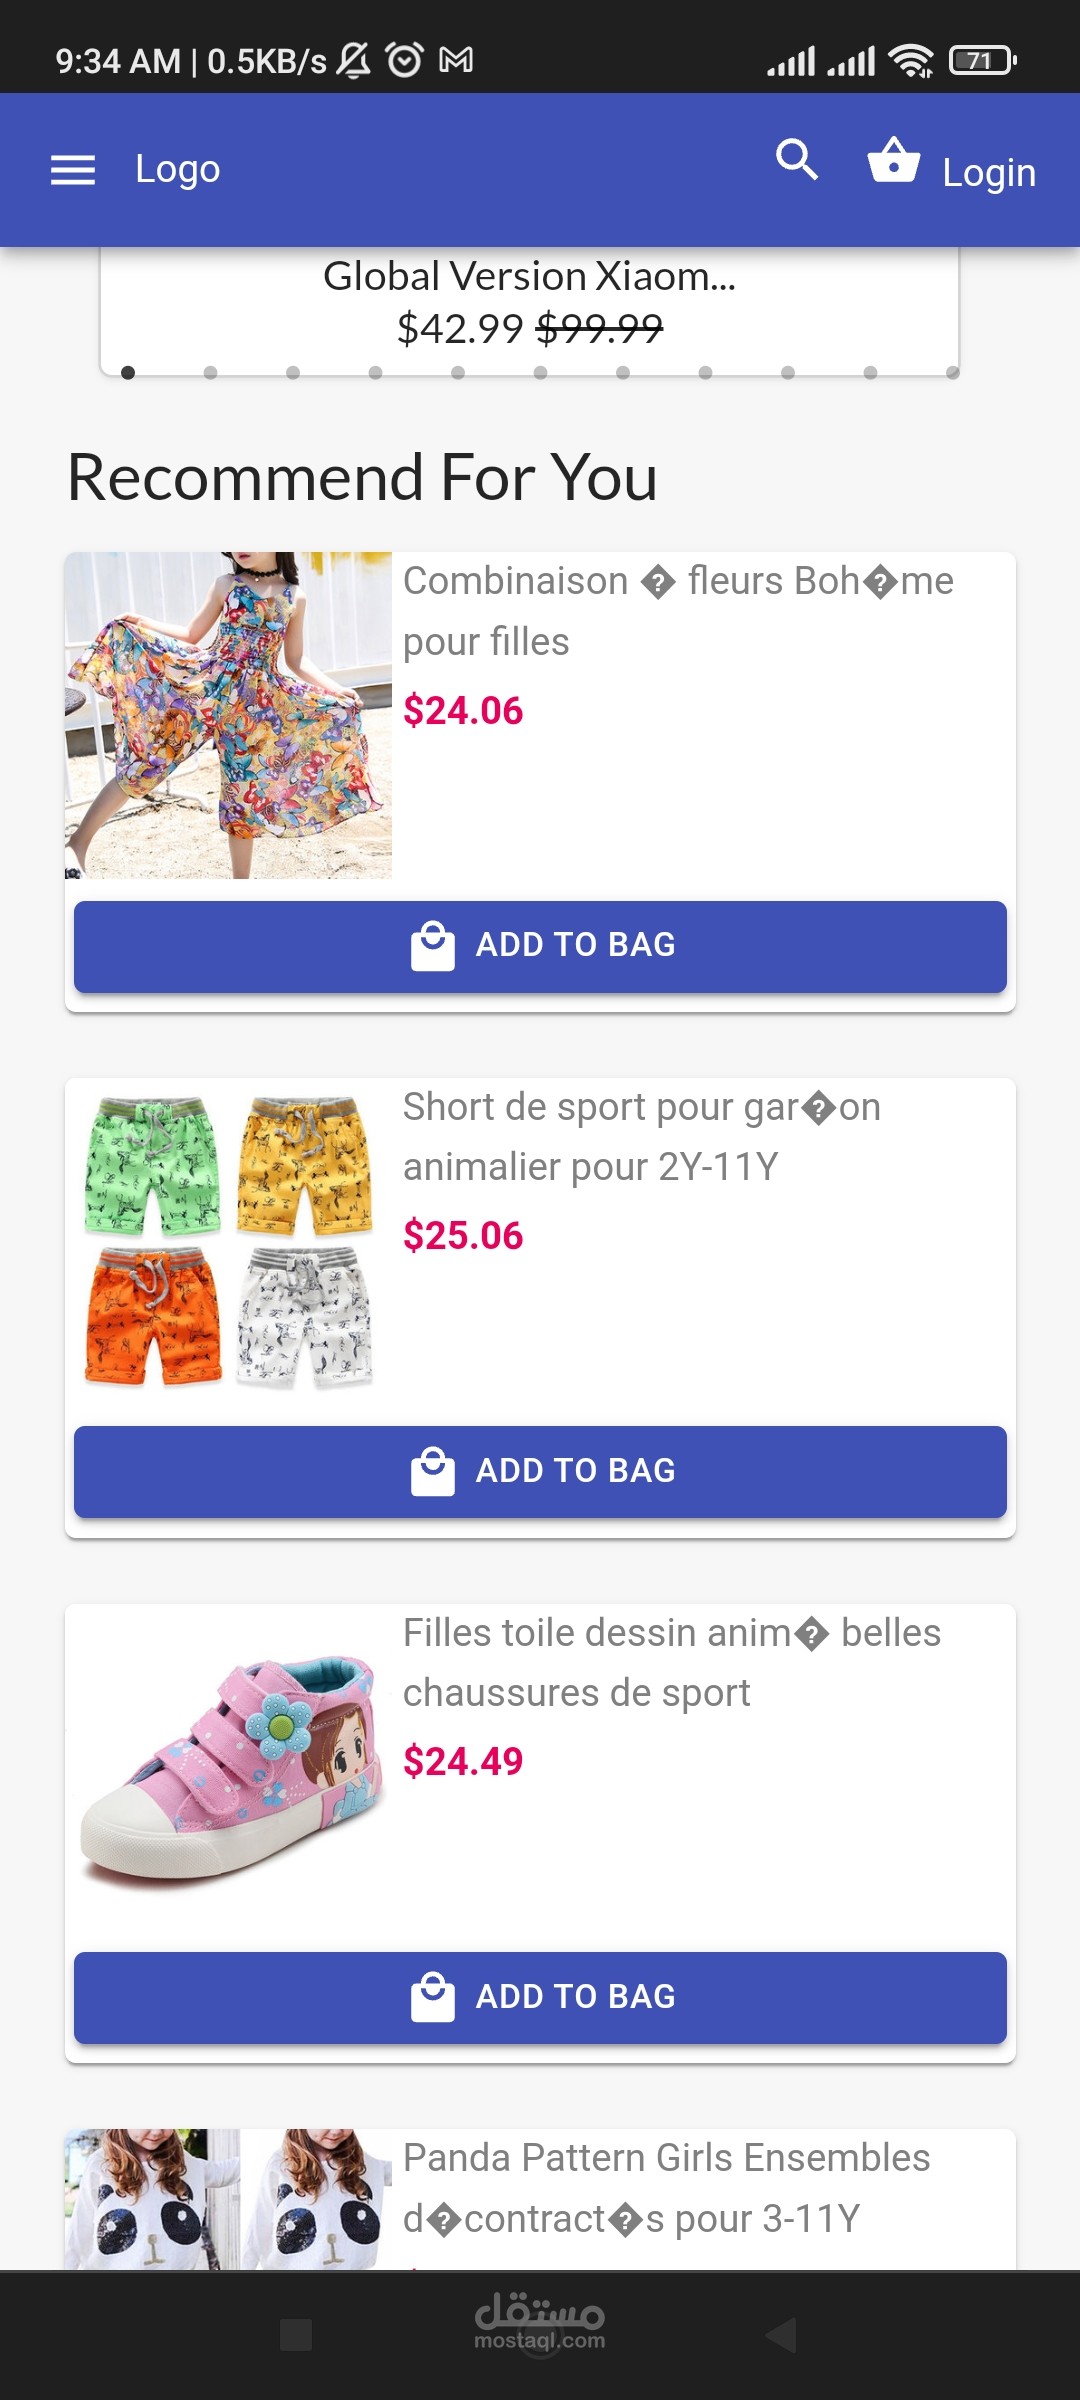Screen dimensions: 1080x2400
Task: Open the floral dress product image
Action: (228, 715)
